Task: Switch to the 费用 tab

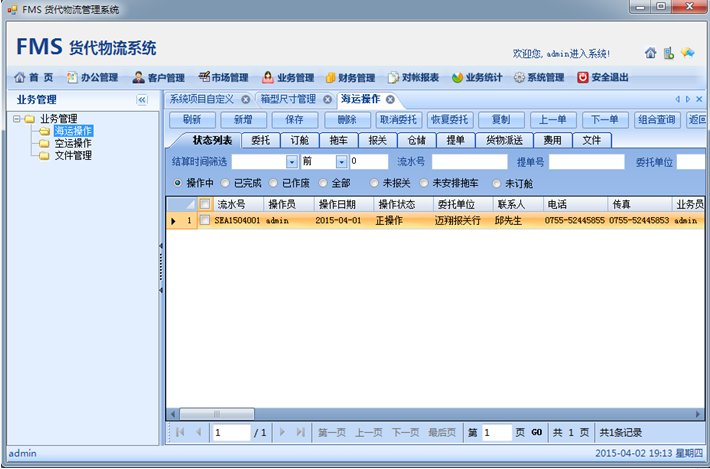Action: 552,140
